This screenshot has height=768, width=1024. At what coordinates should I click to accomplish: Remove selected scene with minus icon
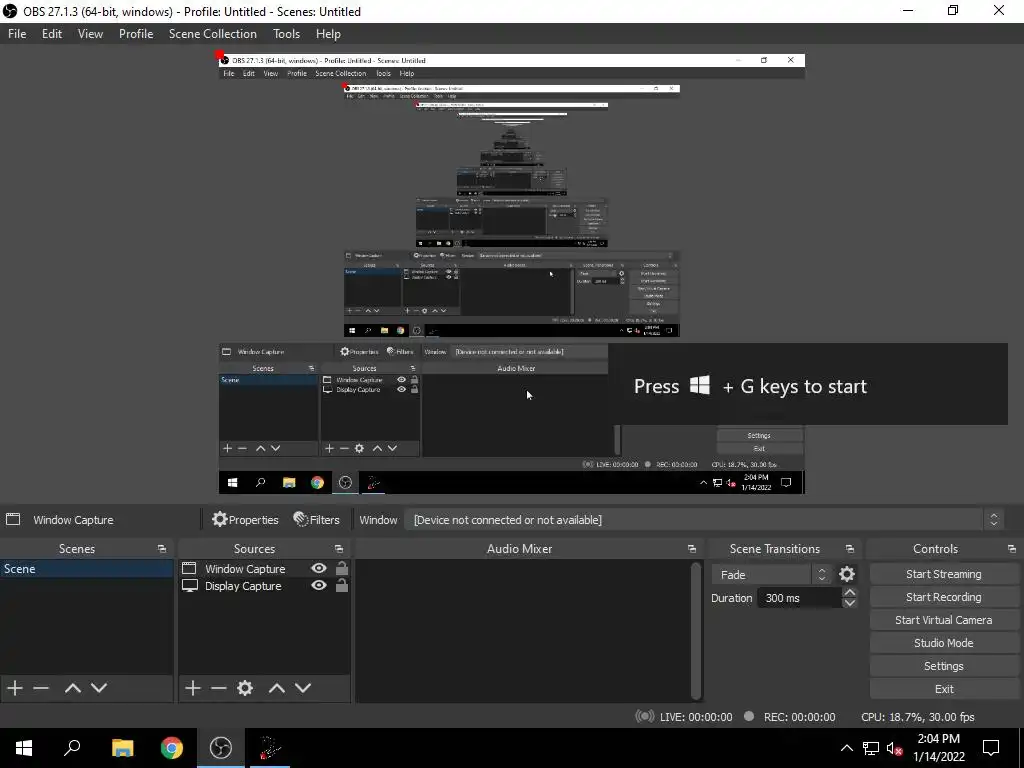41,688
